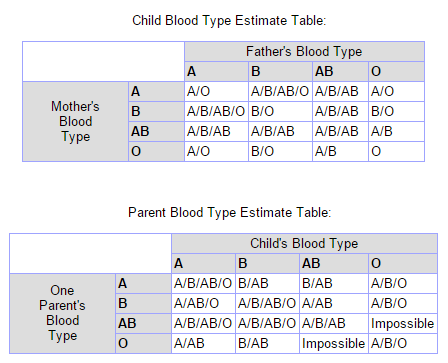Select parent A, child O cell A/B/O
The image size is (448, 363).
pyautogui.click(x=403, y=283)
